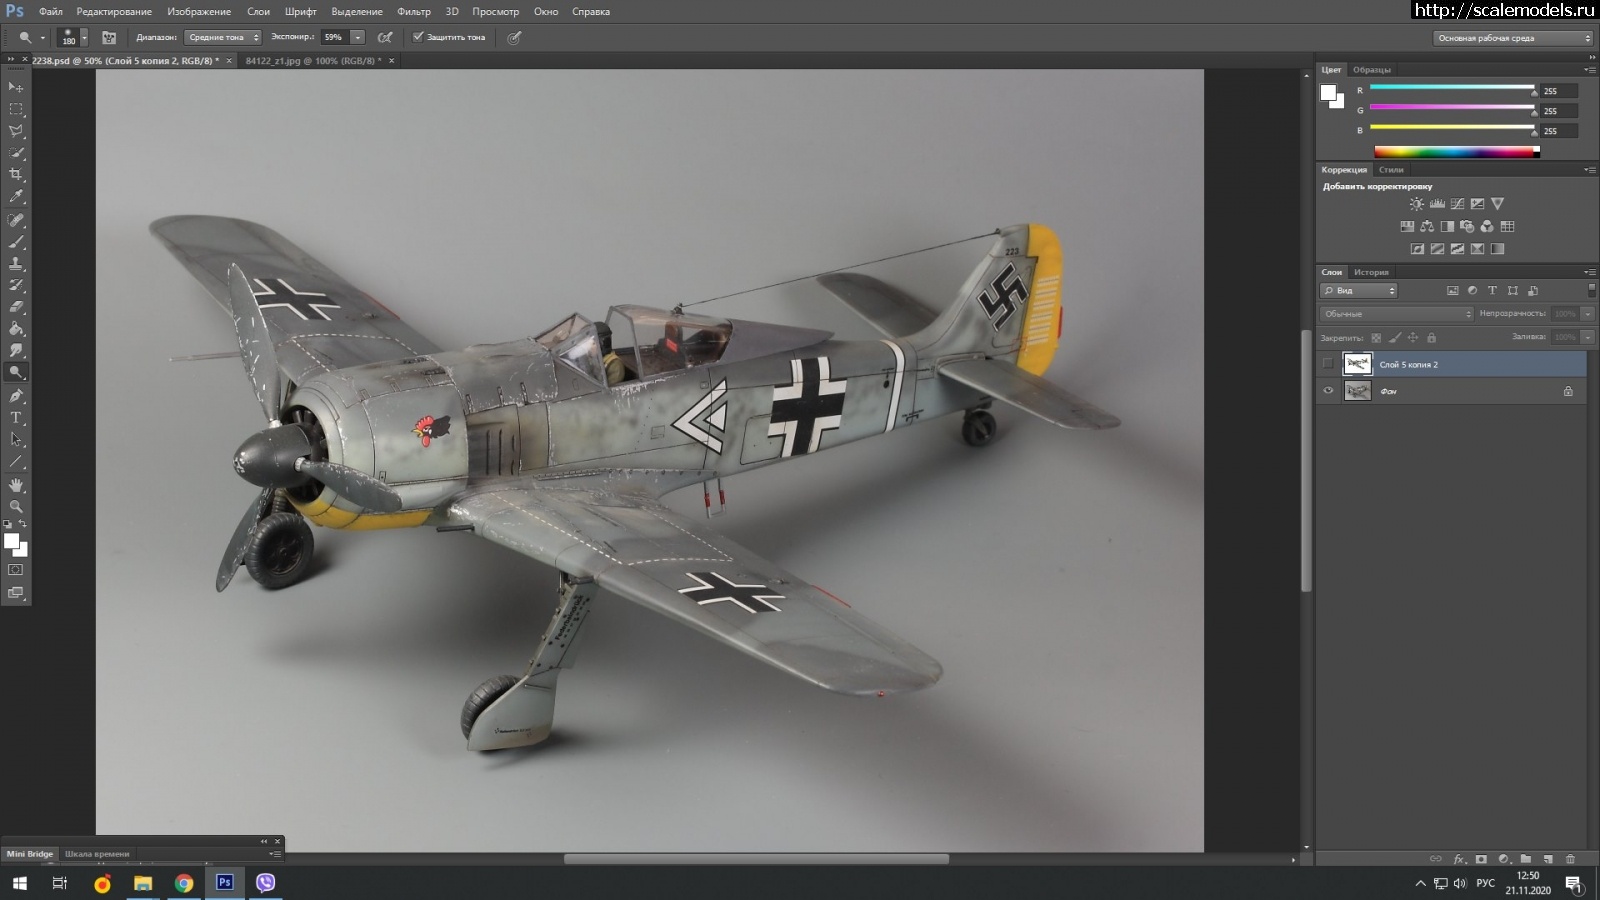Toggle layer filtering switch
1600x900 pixels.
click(1591, 290)
